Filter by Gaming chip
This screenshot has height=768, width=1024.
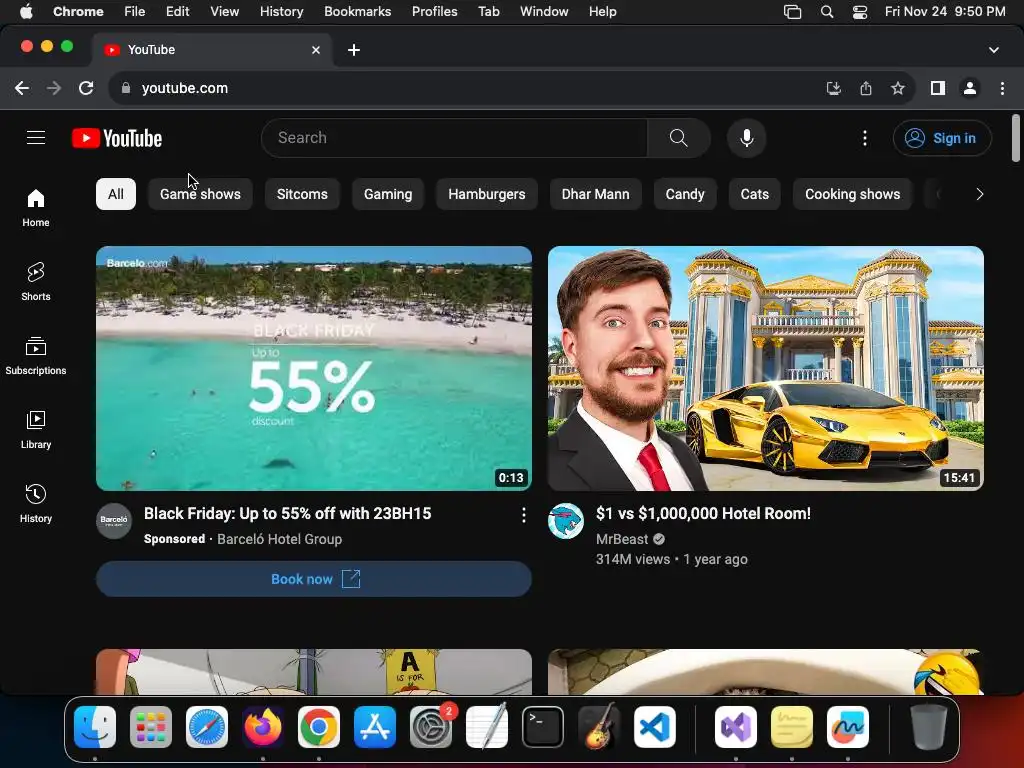coord(388,194)
